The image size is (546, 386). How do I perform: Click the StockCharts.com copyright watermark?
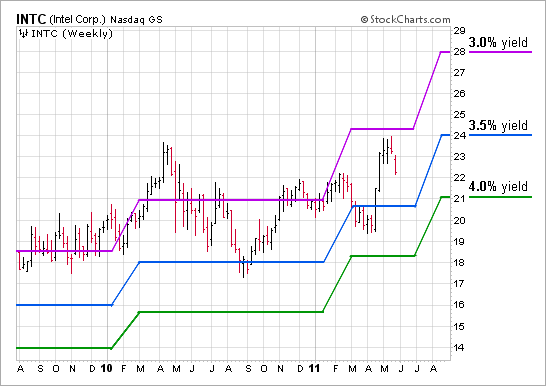(405, 19)
